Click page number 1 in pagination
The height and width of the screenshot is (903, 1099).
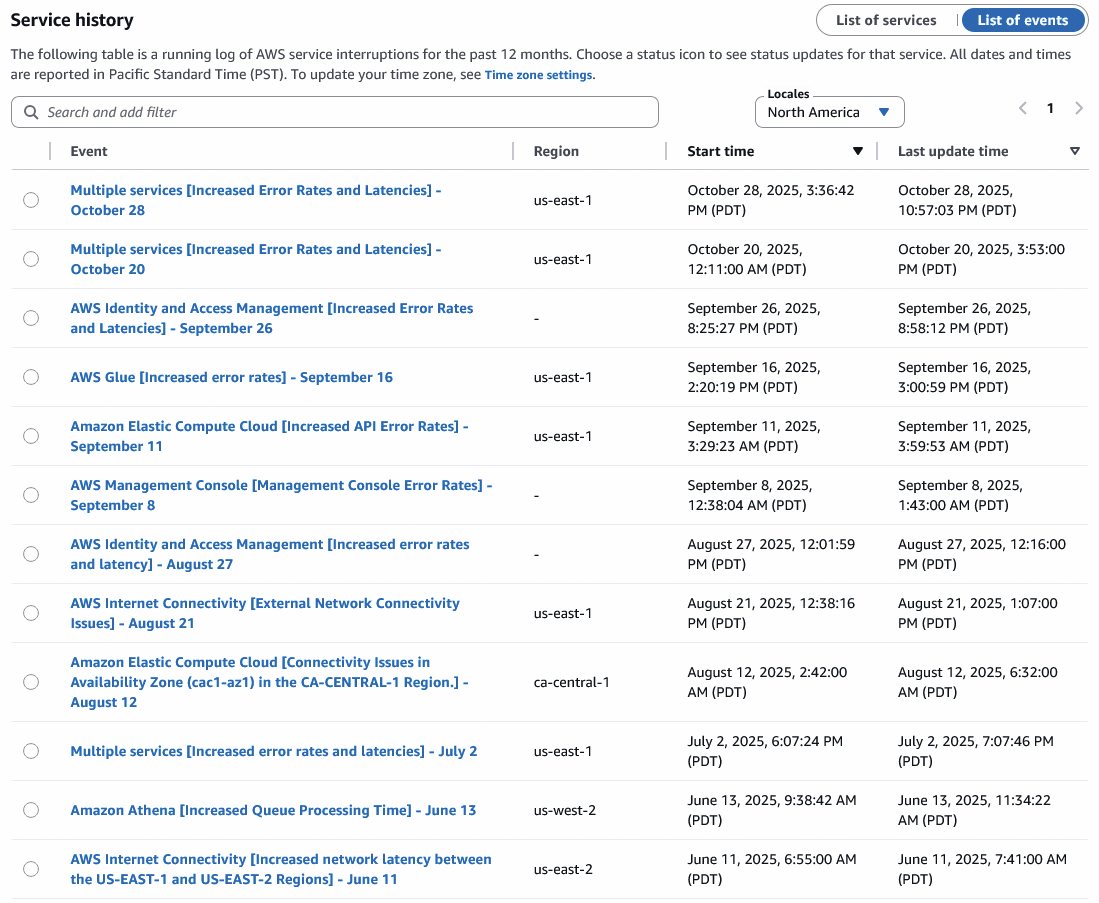pyautogui.click(x=1050, y=108)
